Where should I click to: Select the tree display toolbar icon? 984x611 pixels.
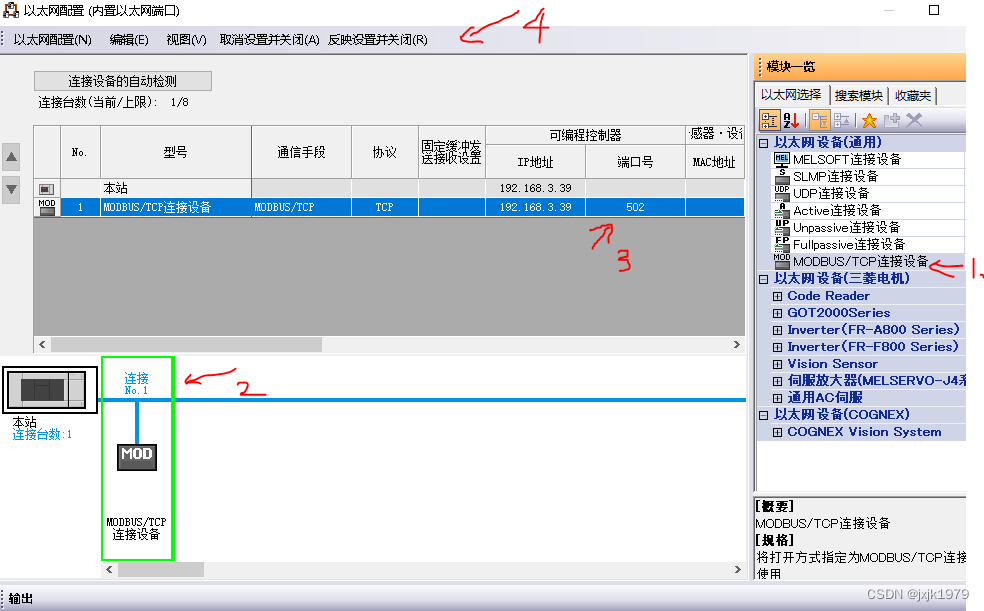pos(770,119)
